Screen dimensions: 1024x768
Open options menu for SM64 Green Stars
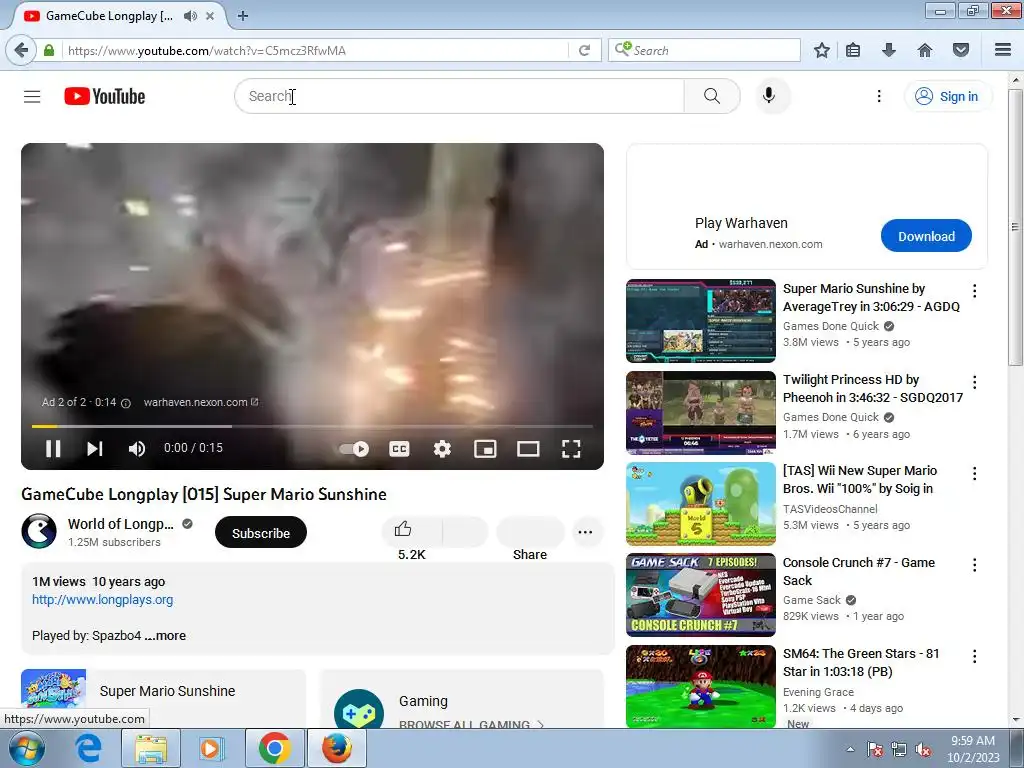coord(974,656)
